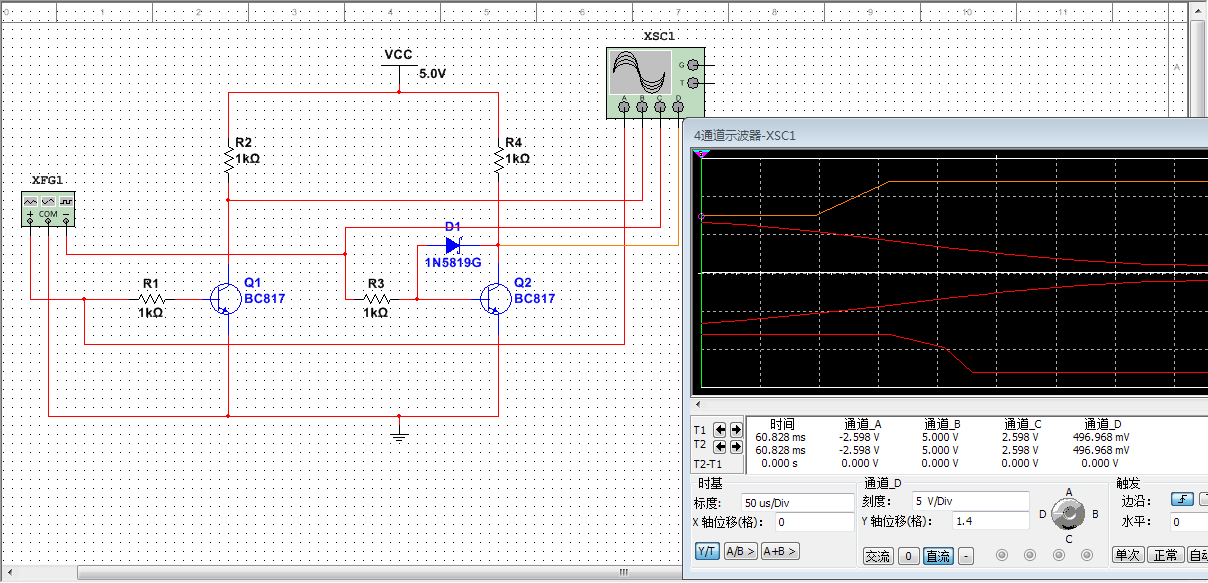Toggle Y/T timebase mode
This screenshot has width=1208, height=583.
tap(707, 551)
